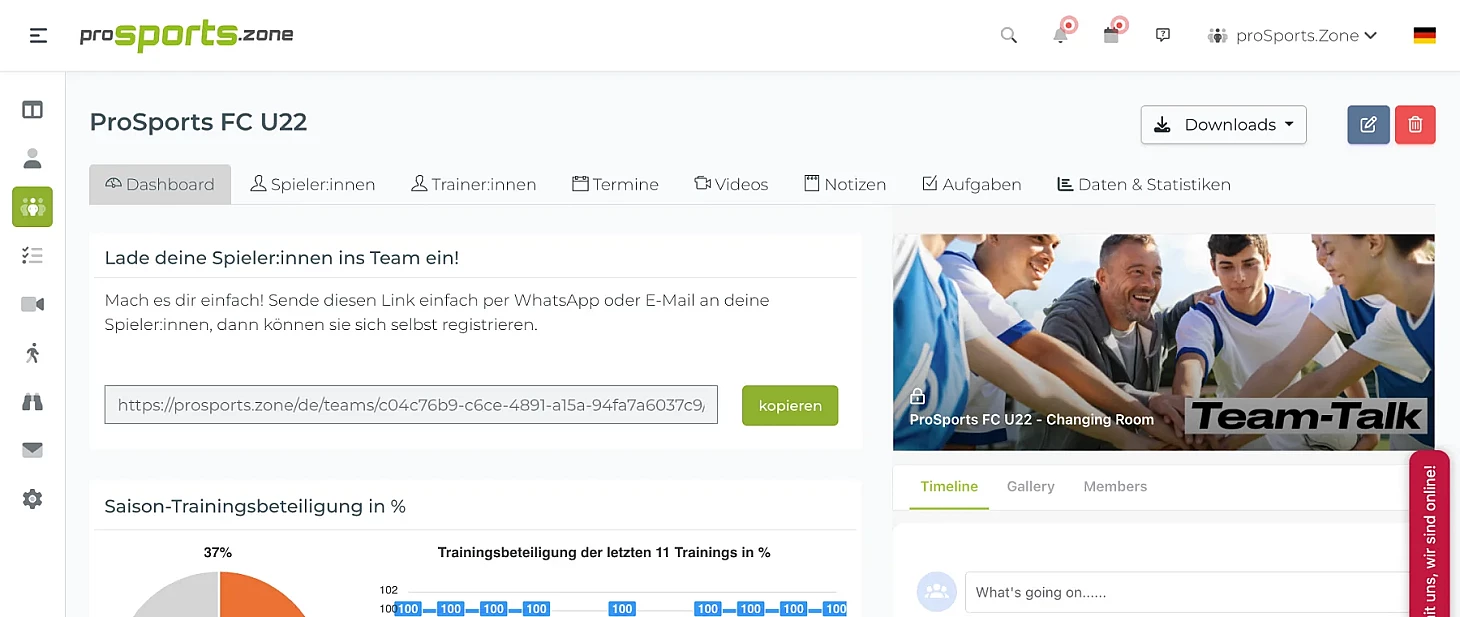Click the calendar icon in header
The width and height of the screenshot is (1460, 617).
1111,36
